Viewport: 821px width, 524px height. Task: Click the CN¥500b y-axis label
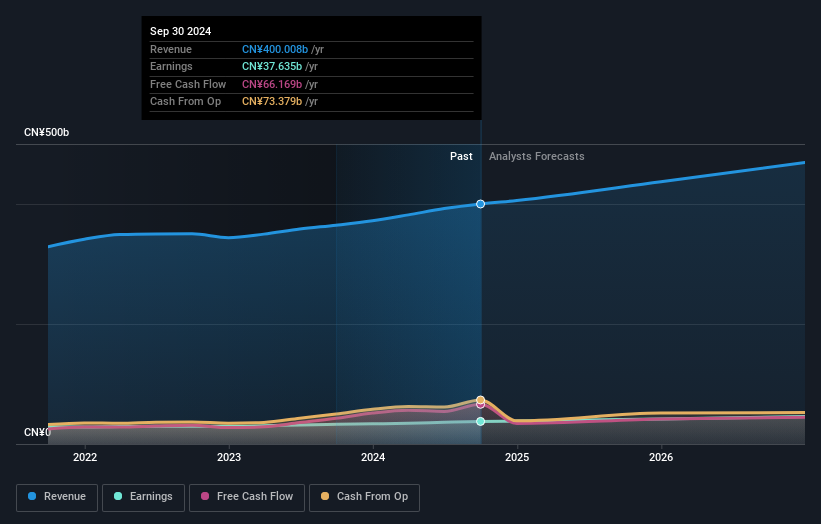click(x=47, y=132)
